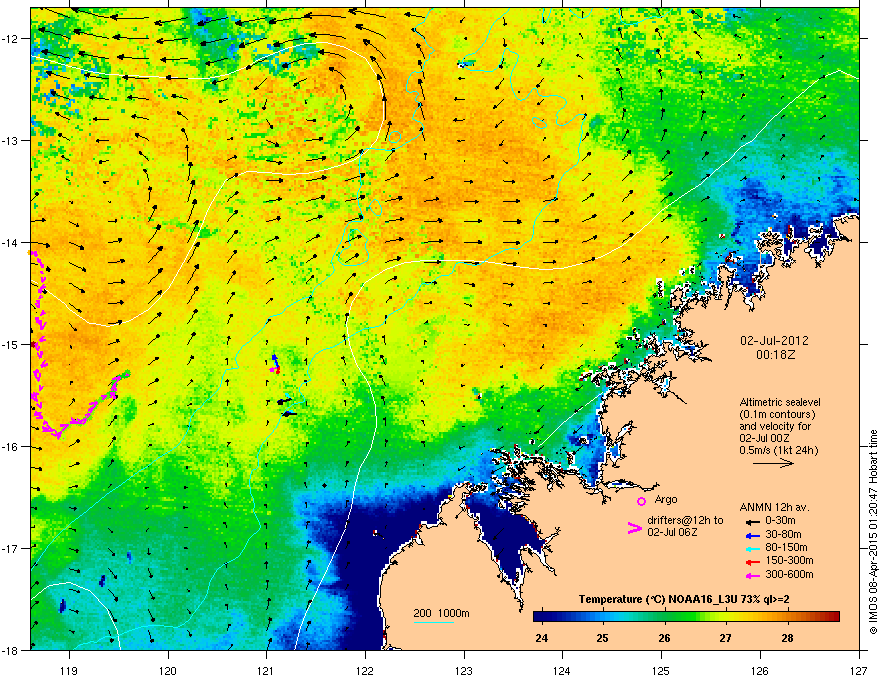Click the IMOS Hobart time copyright text
This screenshot has width=880, height=680.
point(873,532)
